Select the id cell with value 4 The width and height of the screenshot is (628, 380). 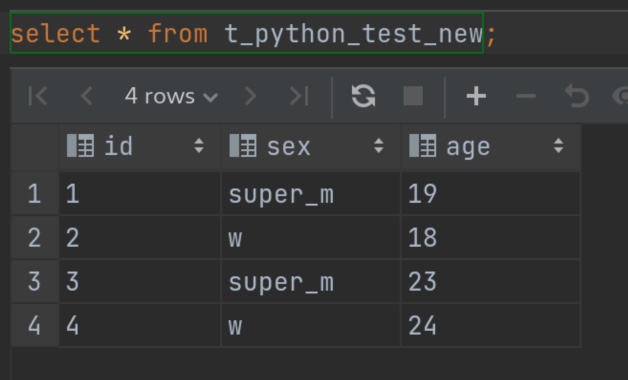(x=140, y=325)
